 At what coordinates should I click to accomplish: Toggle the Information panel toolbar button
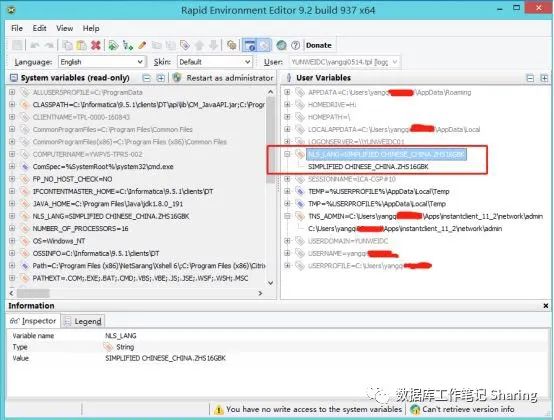coord(250,45)
